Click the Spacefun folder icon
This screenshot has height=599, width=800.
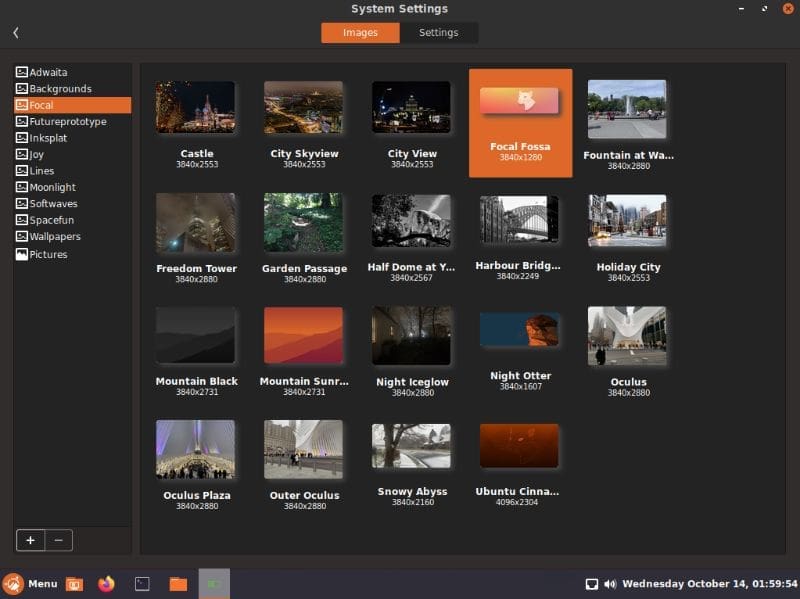tap(21, 220)
